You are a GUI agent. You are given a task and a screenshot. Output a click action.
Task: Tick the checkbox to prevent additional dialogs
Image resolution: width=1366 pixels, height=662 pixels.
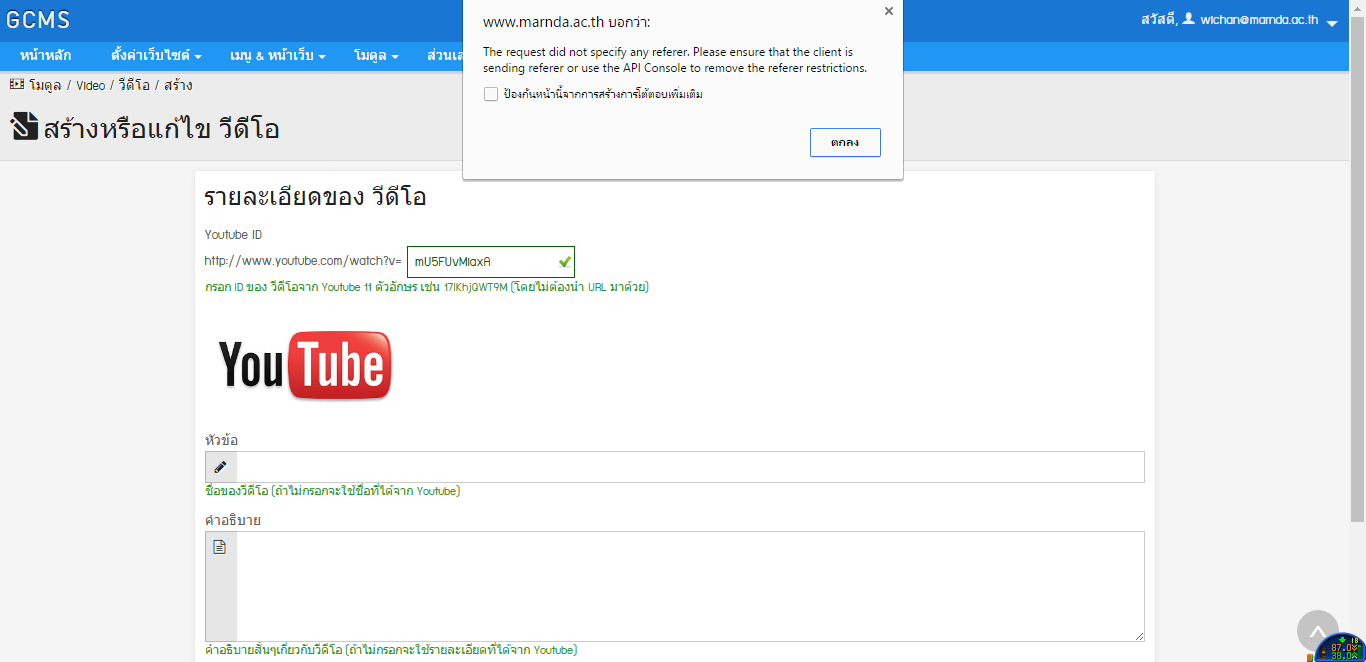pos(490,94)
